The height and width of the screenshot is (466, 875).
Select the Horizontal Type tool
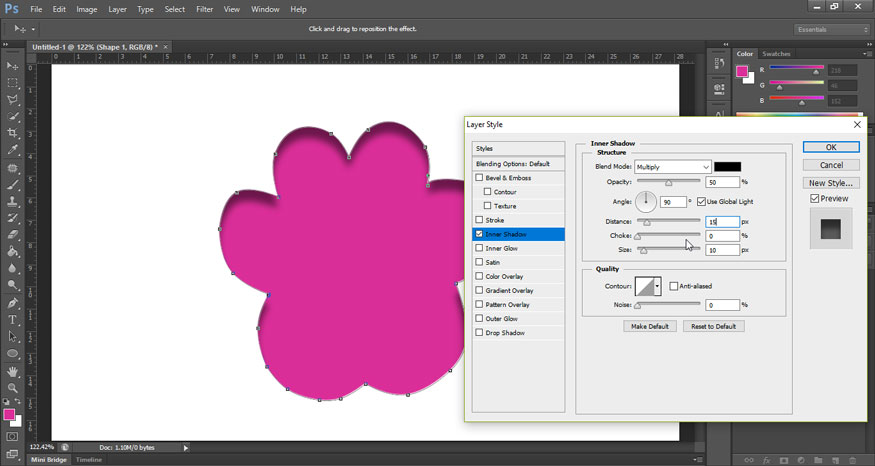click(x=13, y=320)
